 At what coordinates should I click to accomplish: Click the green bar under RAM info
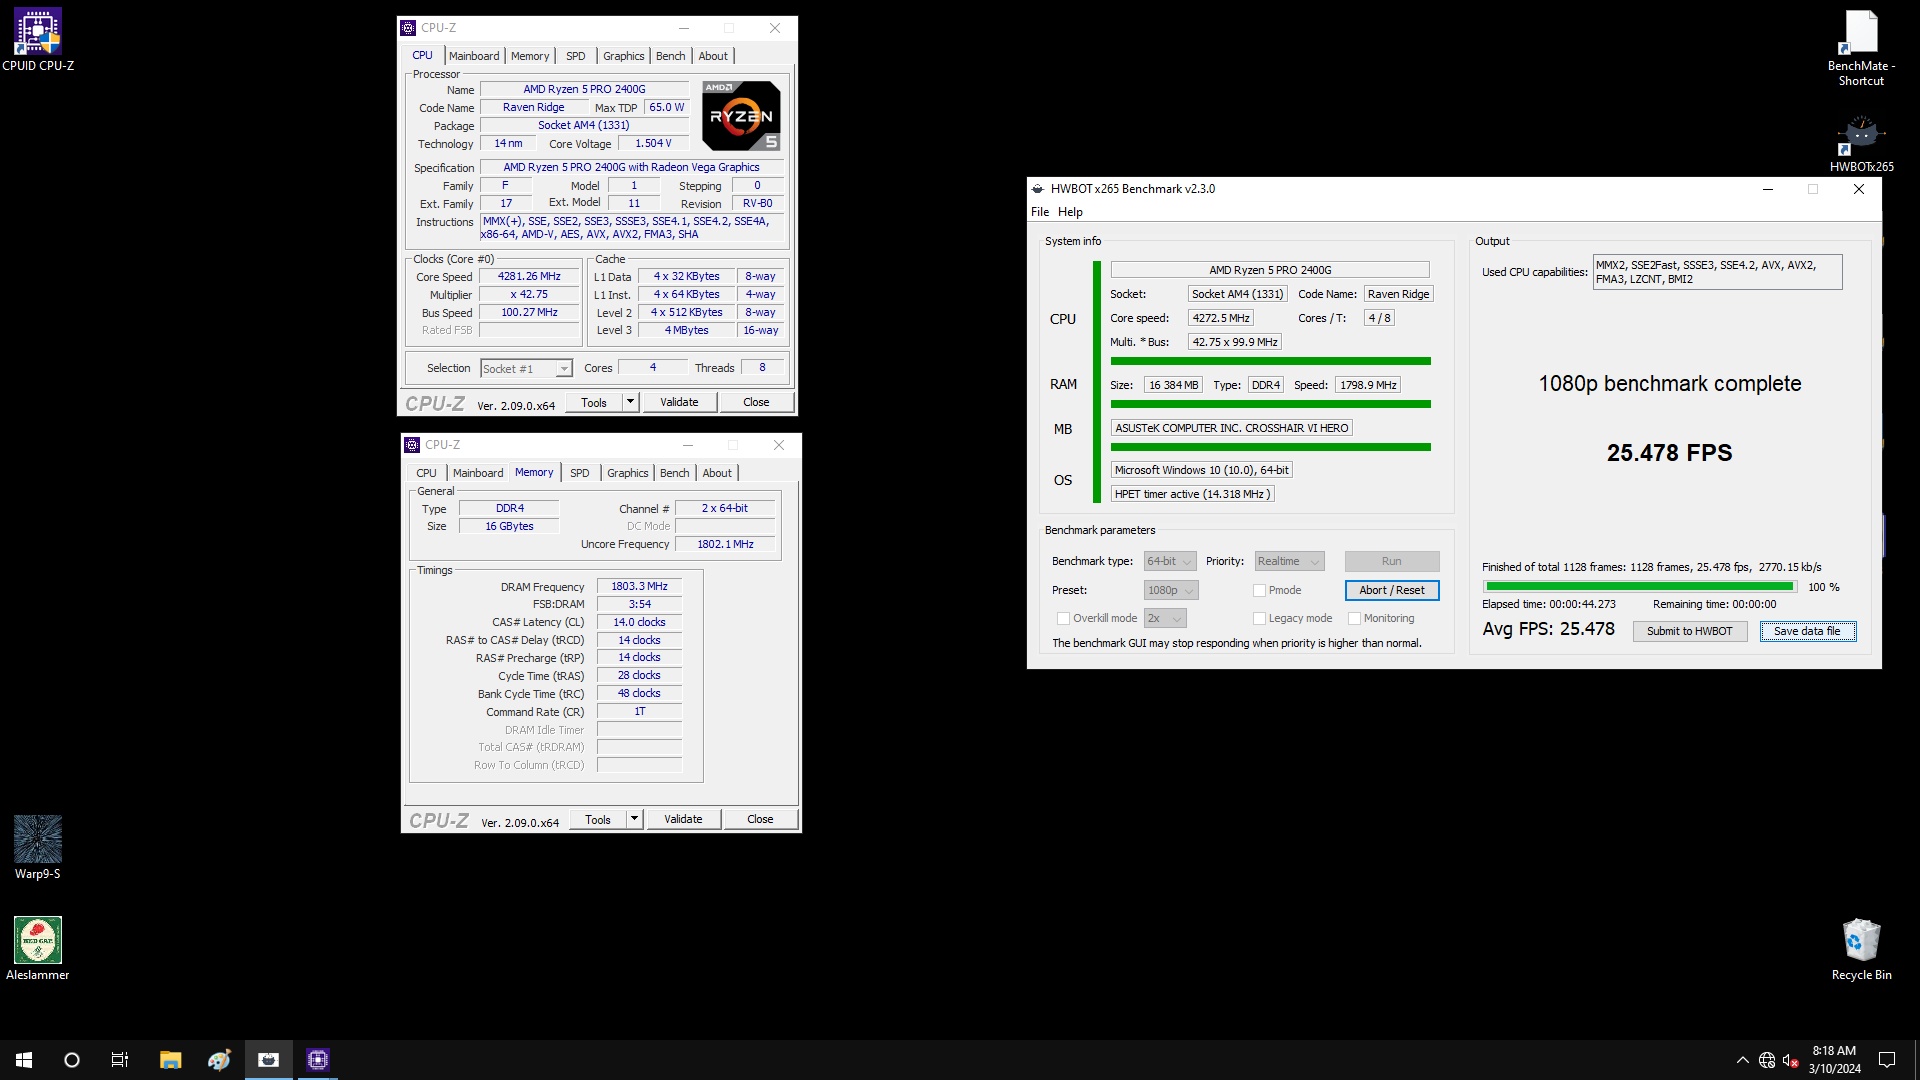1270,404
